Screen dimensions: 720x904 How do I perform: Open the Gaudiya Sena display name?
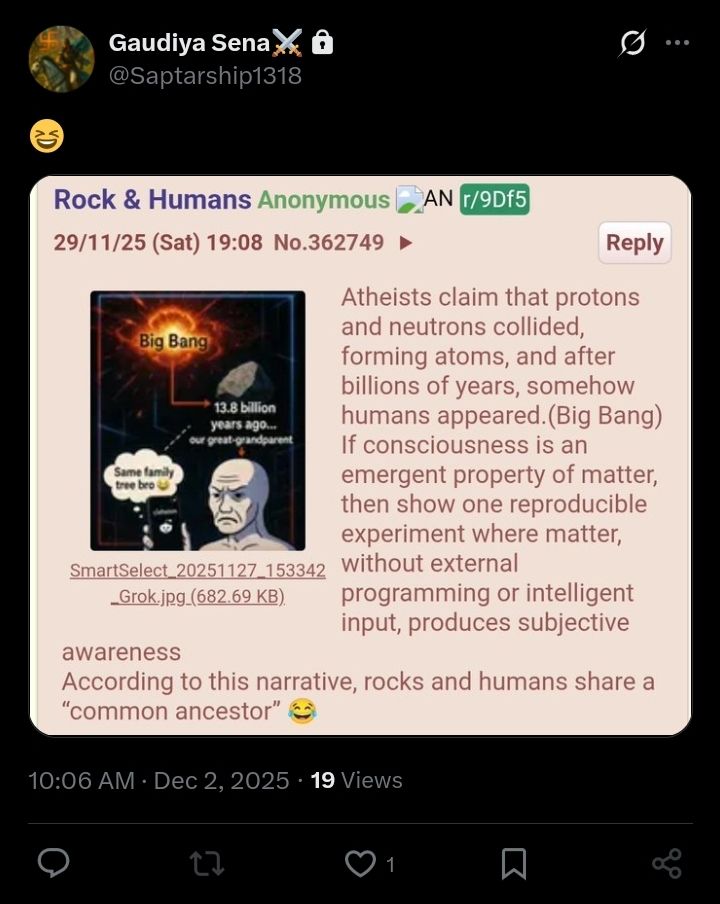189,43
